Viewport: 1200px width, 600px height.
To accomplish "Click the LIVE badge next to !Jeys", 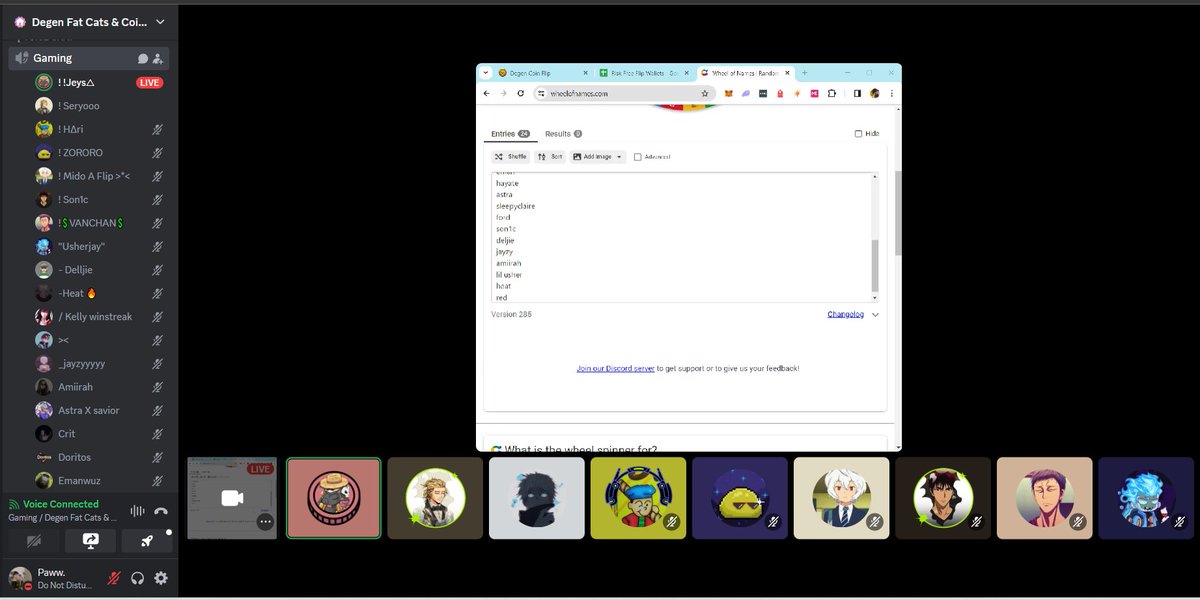I will [149, 82].
